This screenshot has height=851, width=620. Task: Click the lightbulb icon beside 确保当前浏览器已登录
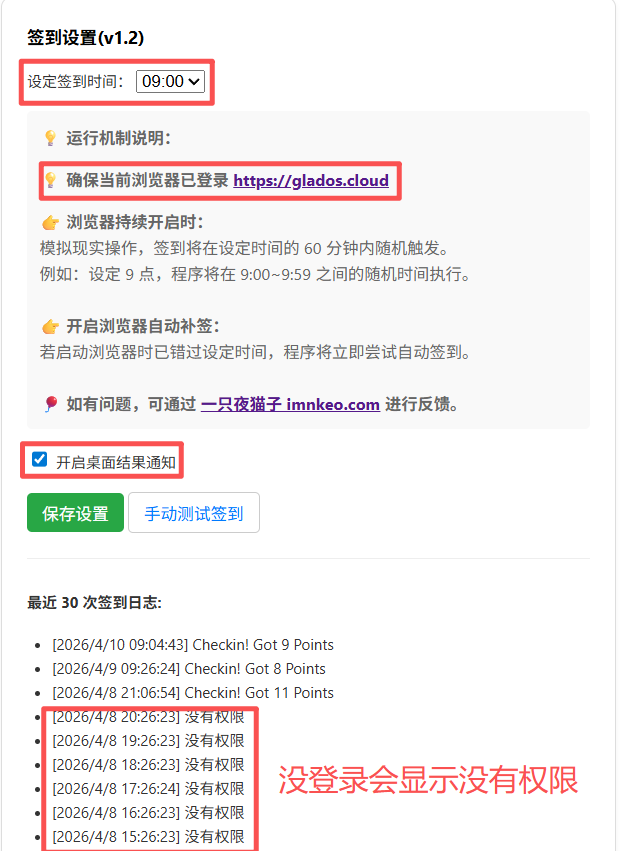(x=50, y=180)
